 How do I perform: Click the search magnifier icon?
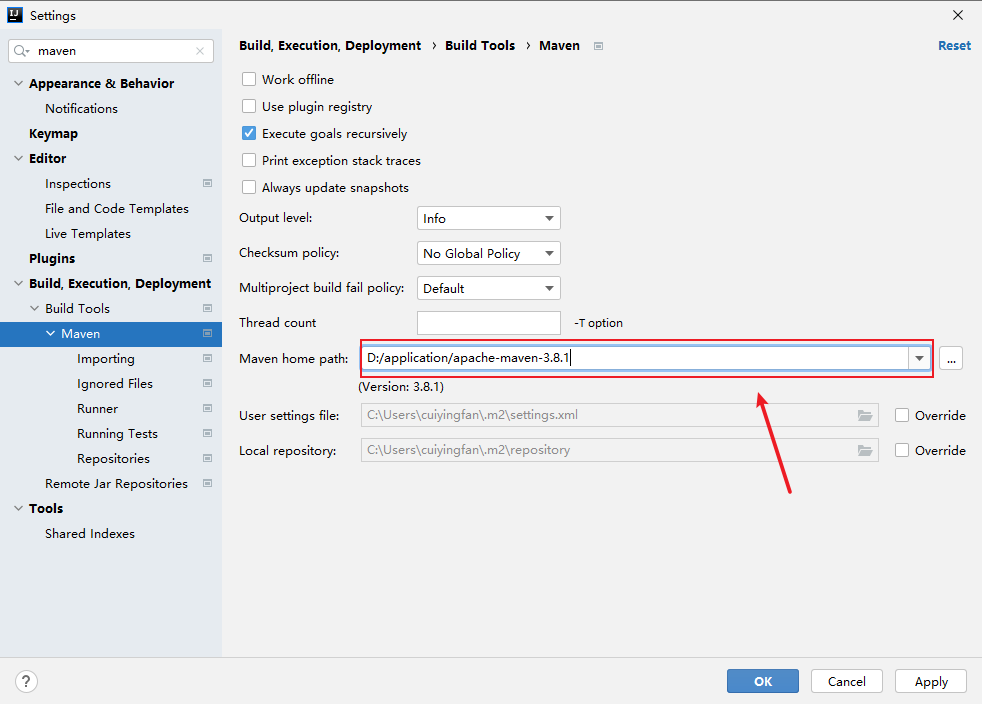tap(21, 51)
